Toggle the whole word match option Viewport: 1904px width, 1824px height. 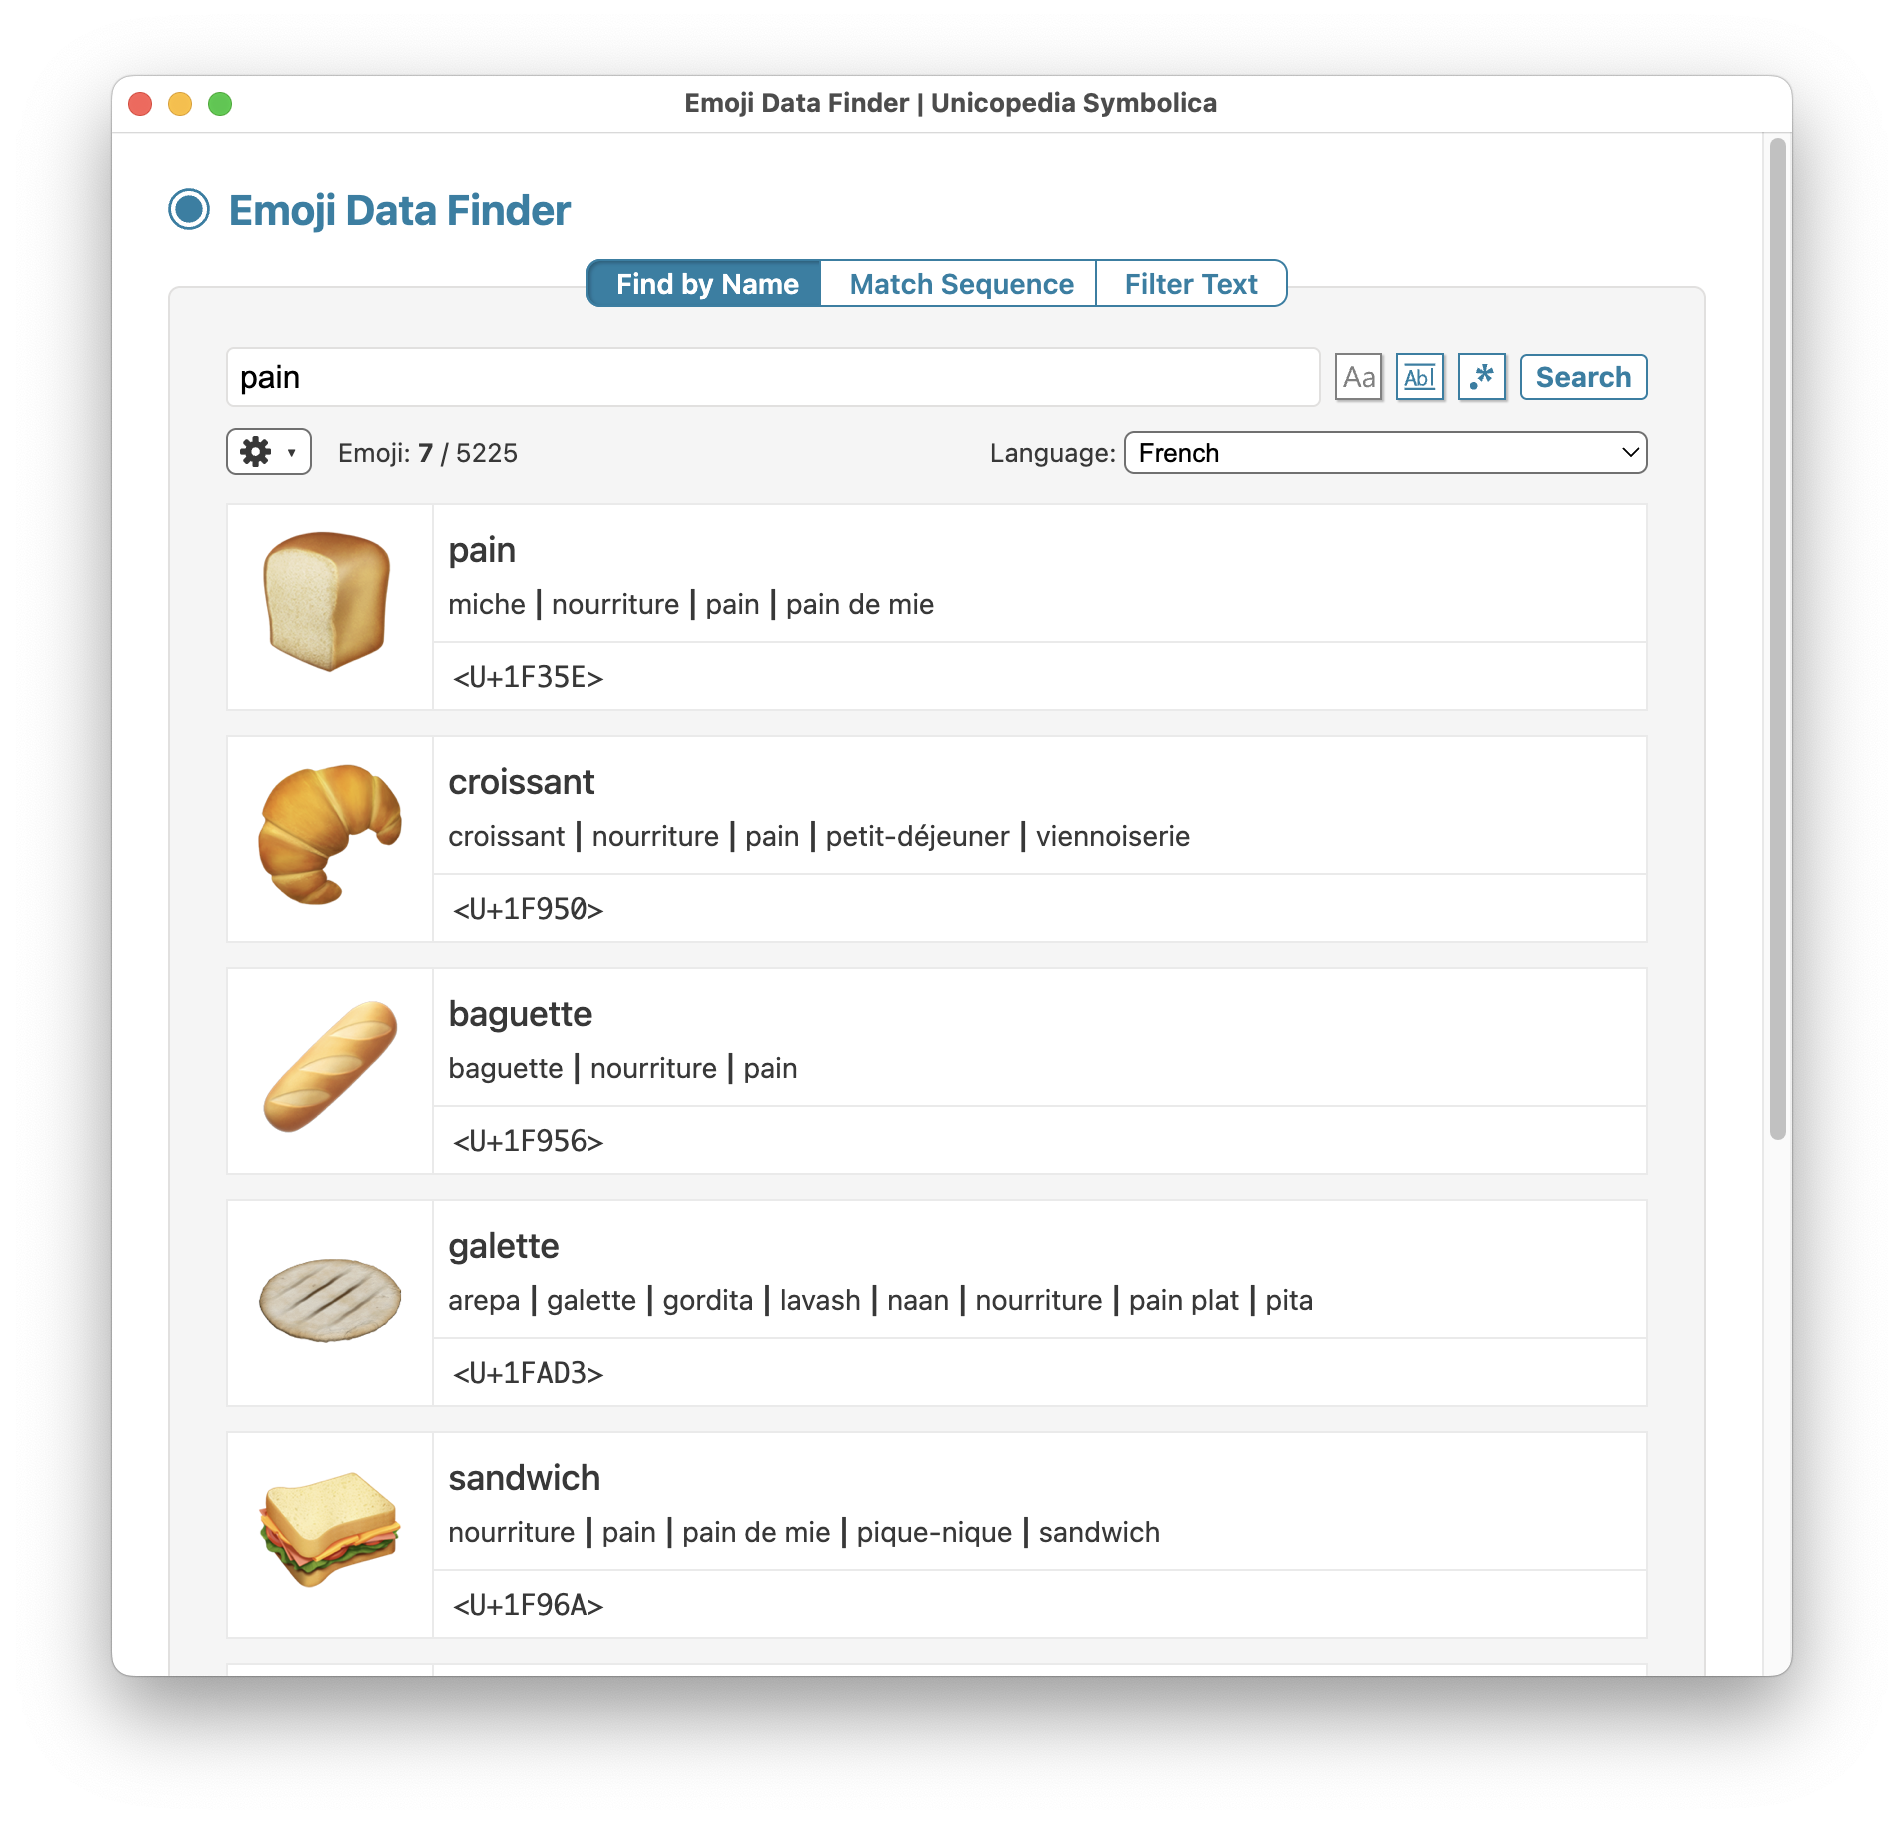[1419, 377]
